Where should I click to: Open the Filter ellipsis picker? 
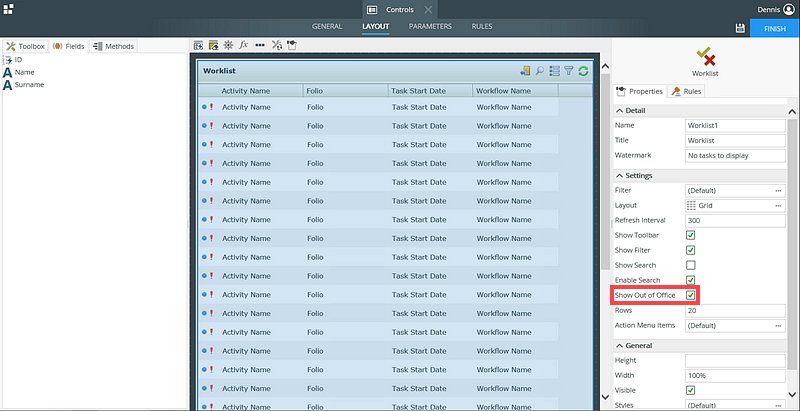click(x=778, y=190)
